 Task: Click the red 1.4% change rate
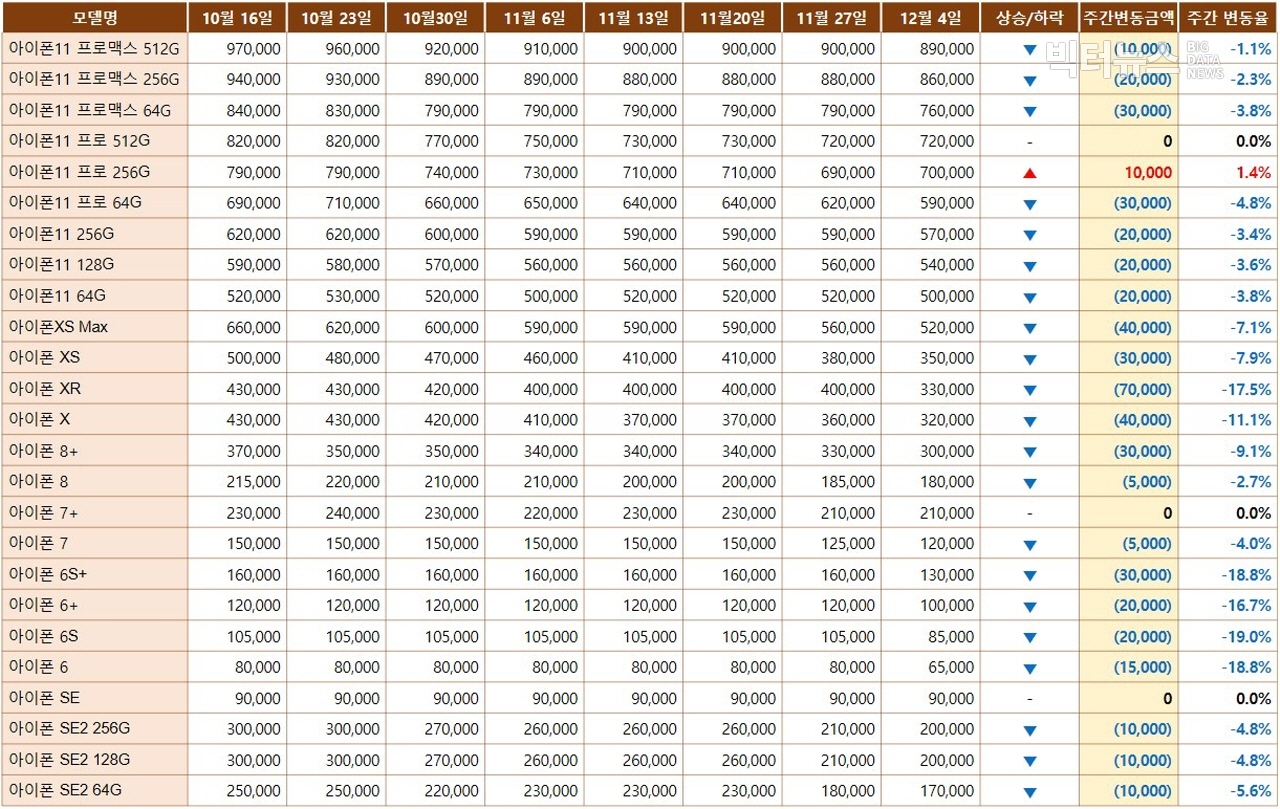1254,173
